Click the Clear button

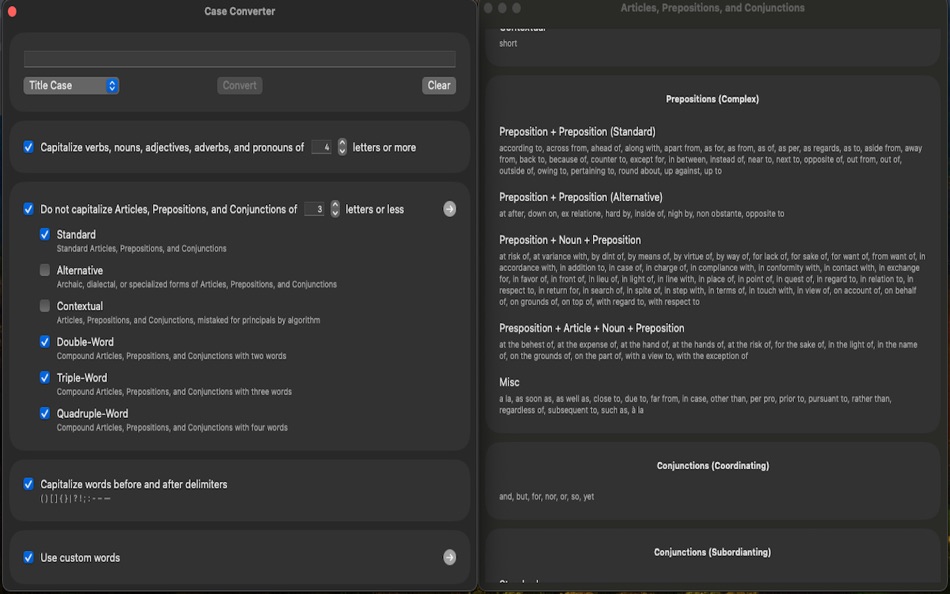[439, 85]
